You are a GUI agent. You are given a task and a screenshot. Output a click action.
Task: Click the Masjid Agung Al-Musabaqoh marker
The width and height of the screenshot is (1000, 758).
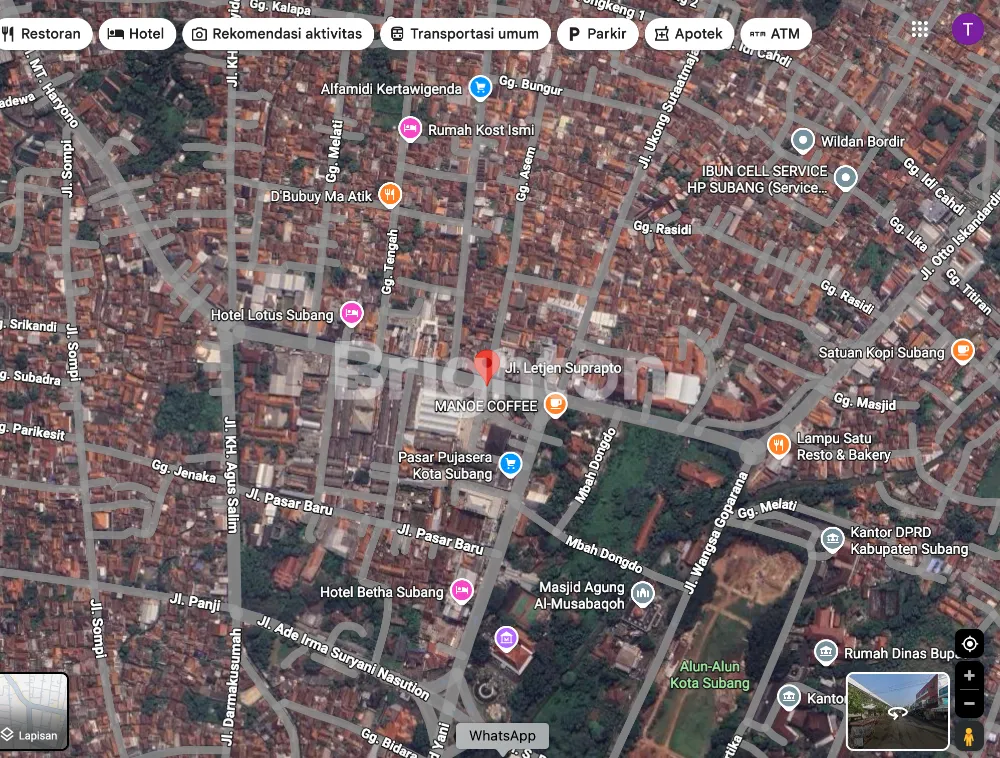tap(642, 594)
